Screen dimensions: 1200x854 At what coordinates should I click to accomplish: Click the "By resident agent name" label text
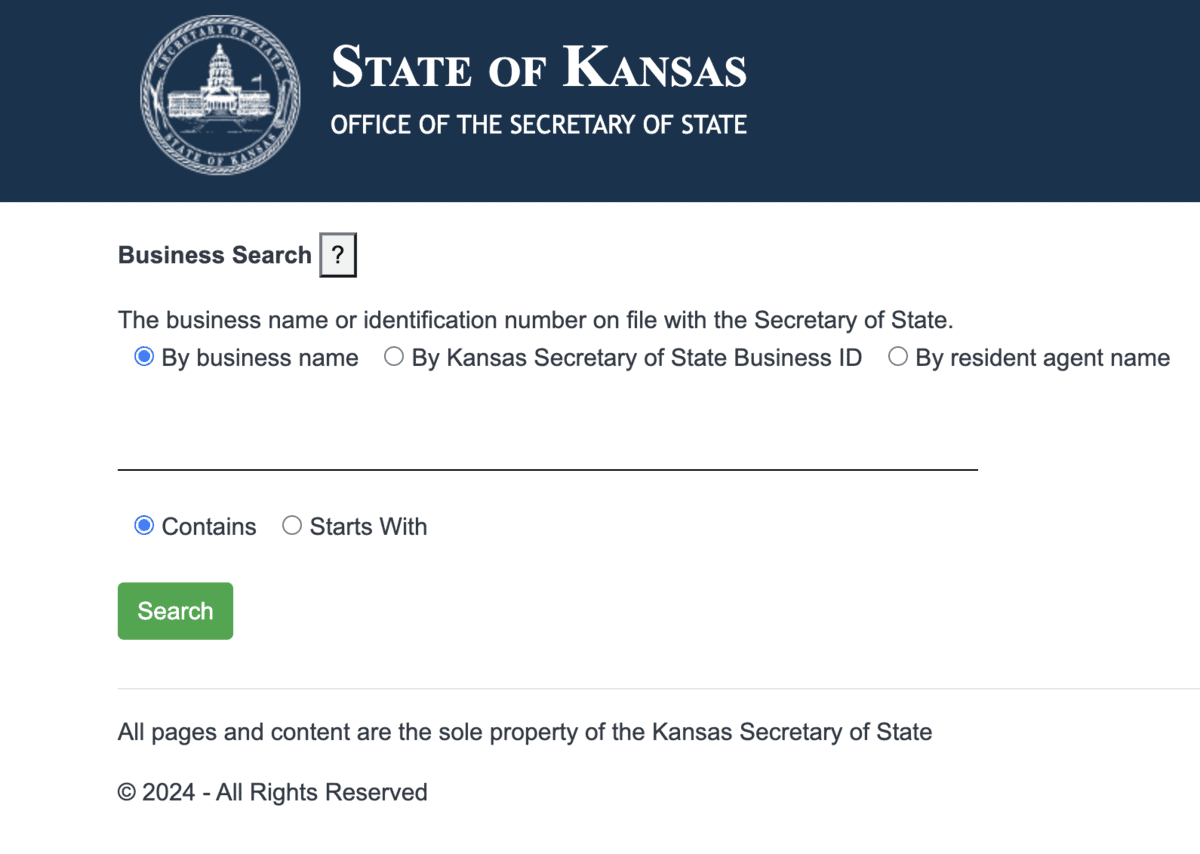[x=1040, y=357]
